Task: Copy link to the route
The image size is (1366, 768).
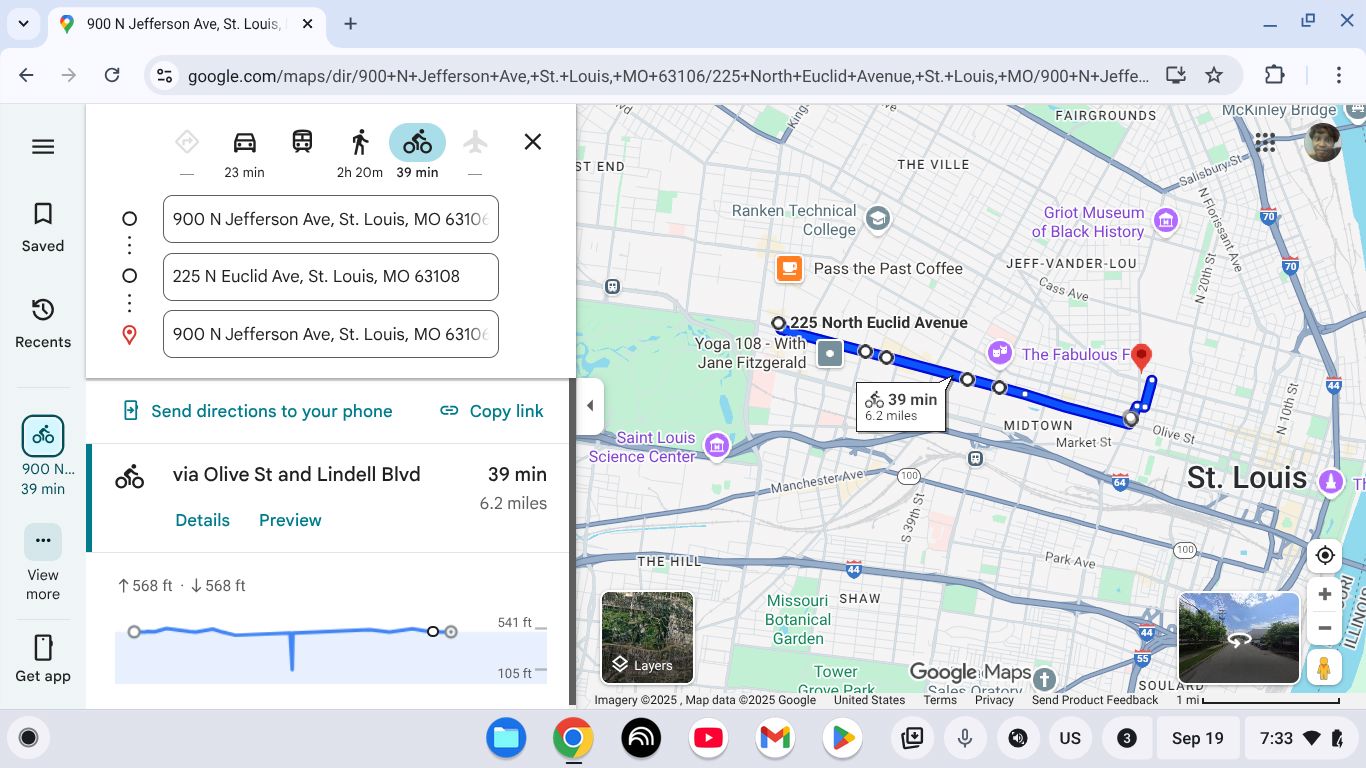Action: (492, 411)
